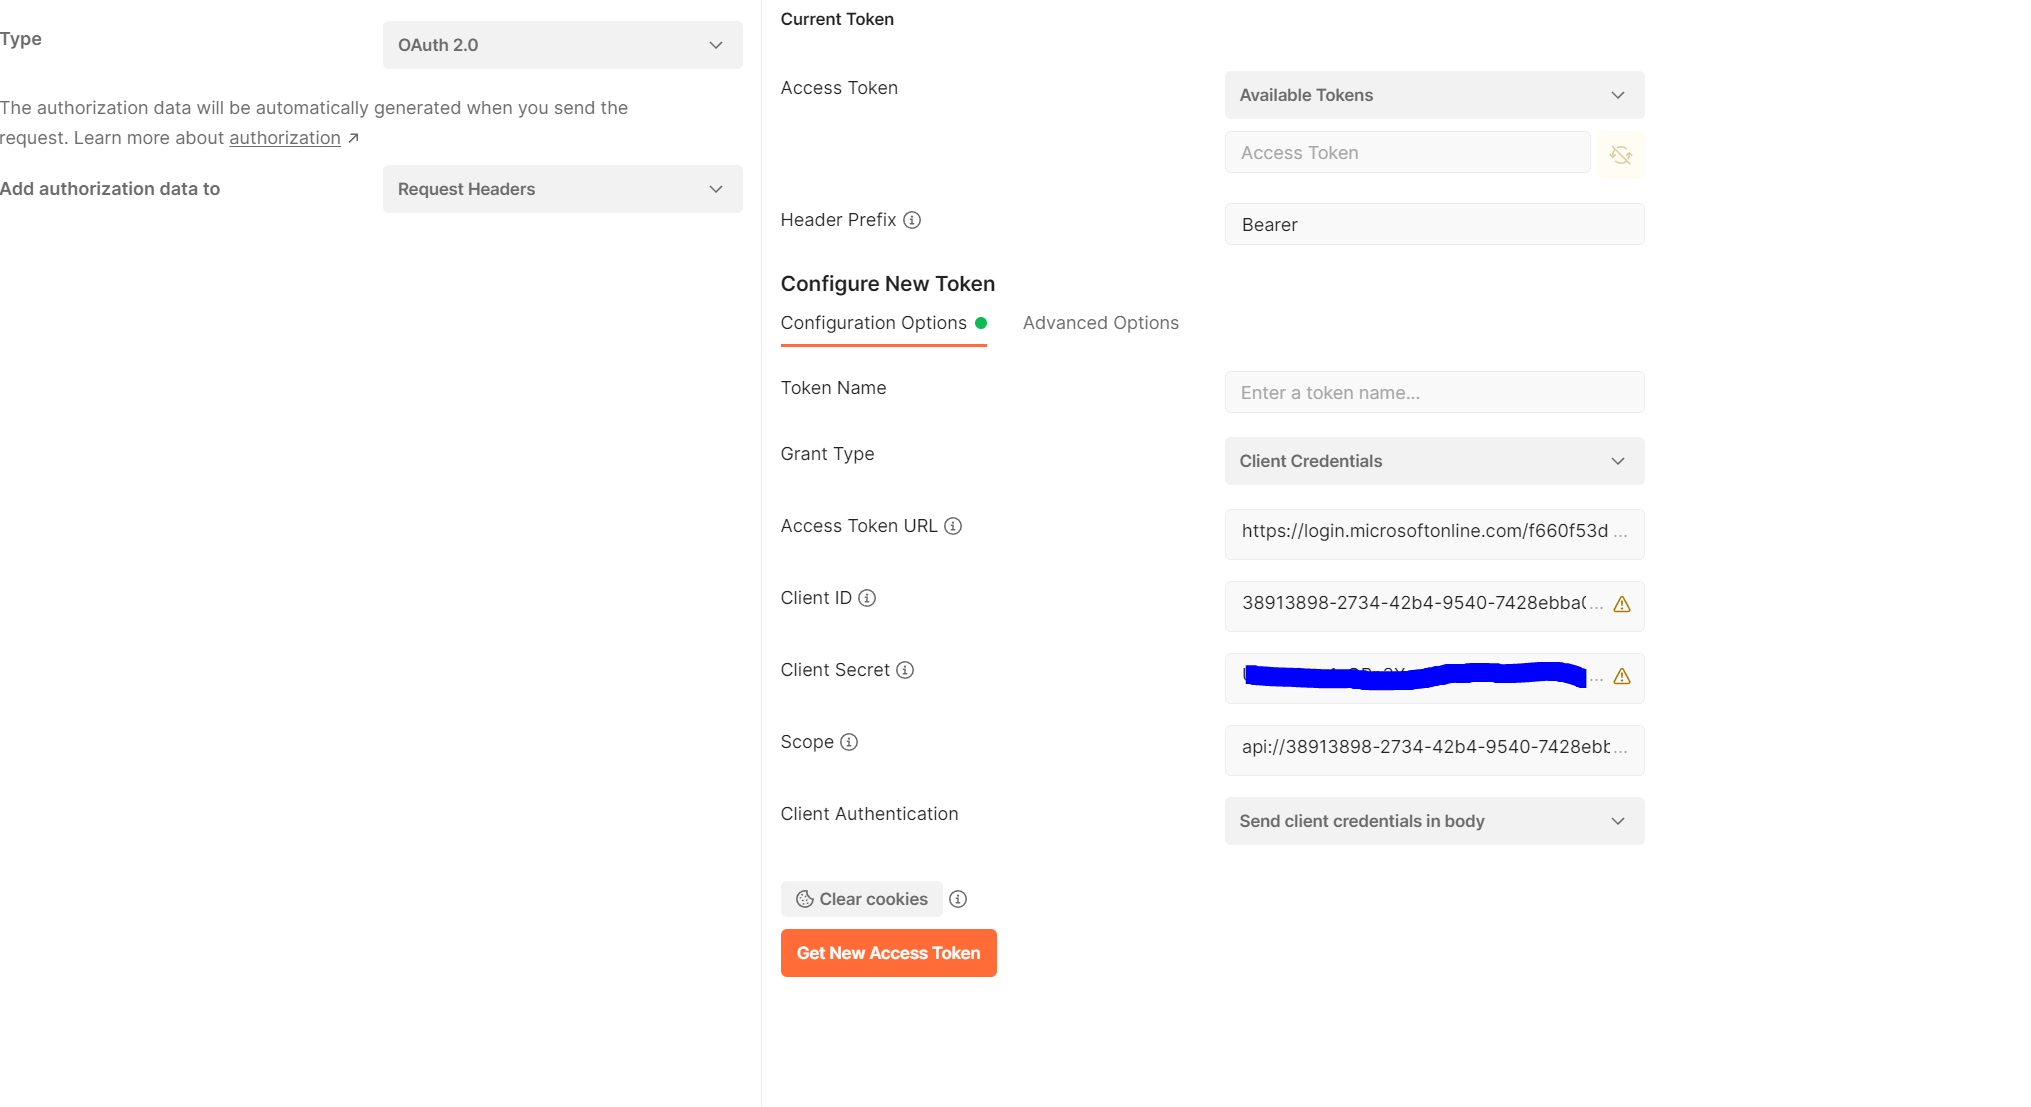2031x1107 pixels.
Task: Click the warning triangle next to Client ID
Action: click(x=1620, y=605)
